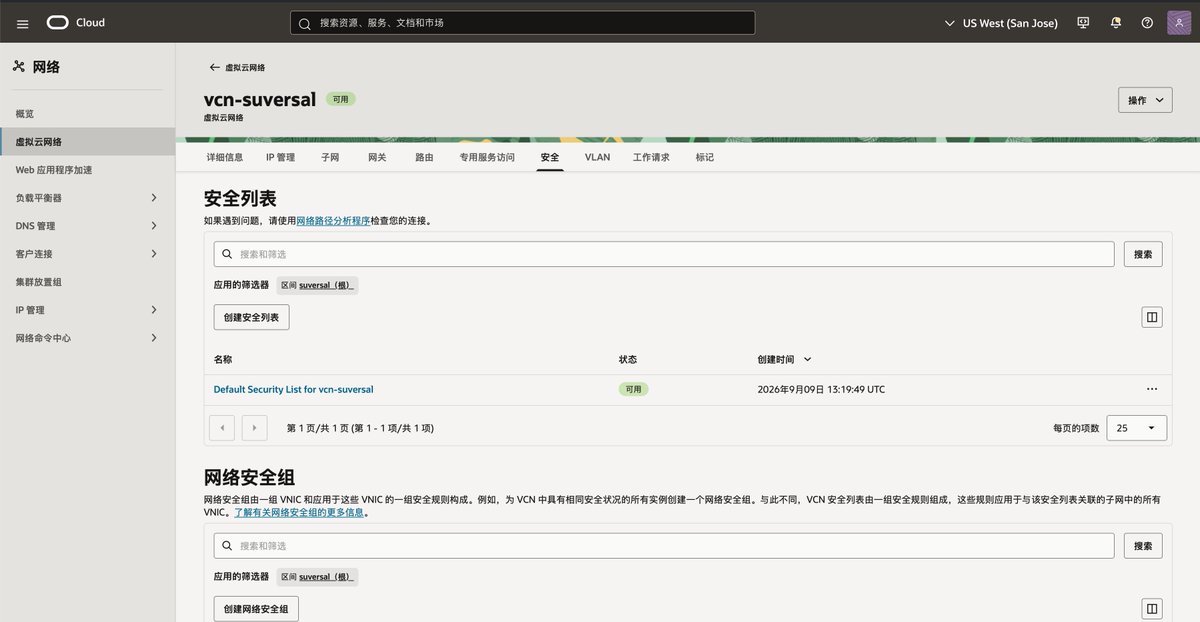Image resolution: width=1200 pixels, height=622 pixels.
Task: Open the 操作 actions dropdown
Action: pos(1145,100)
